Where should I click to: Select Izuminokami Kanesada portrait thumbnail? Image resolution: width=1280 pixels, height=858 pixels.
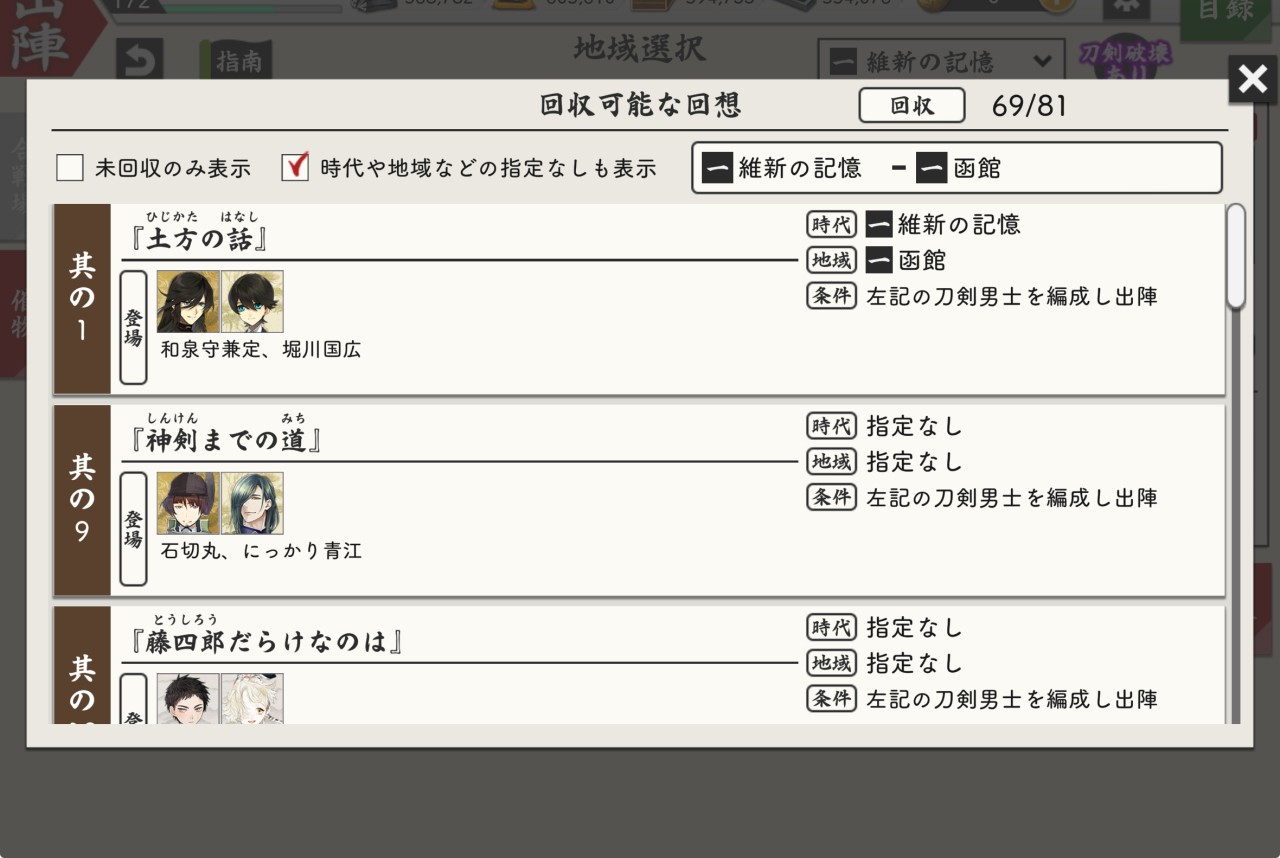(188, 301)
